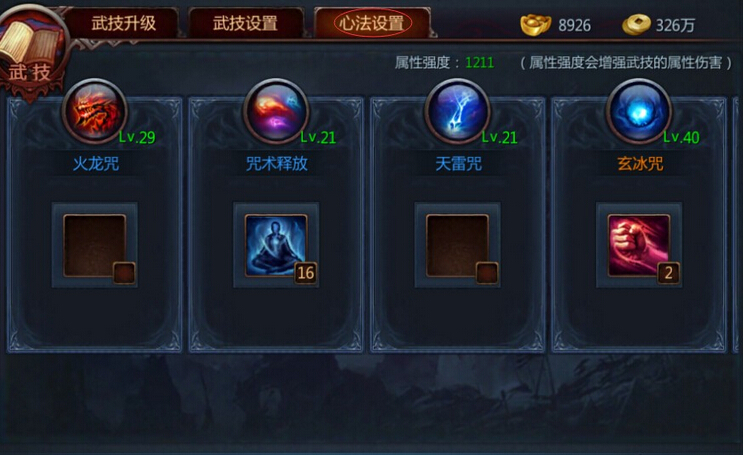Image resolution: width=744 pixels, height=455 pixels.
Task: Click the Lv.40 level label
Action: 681,138
